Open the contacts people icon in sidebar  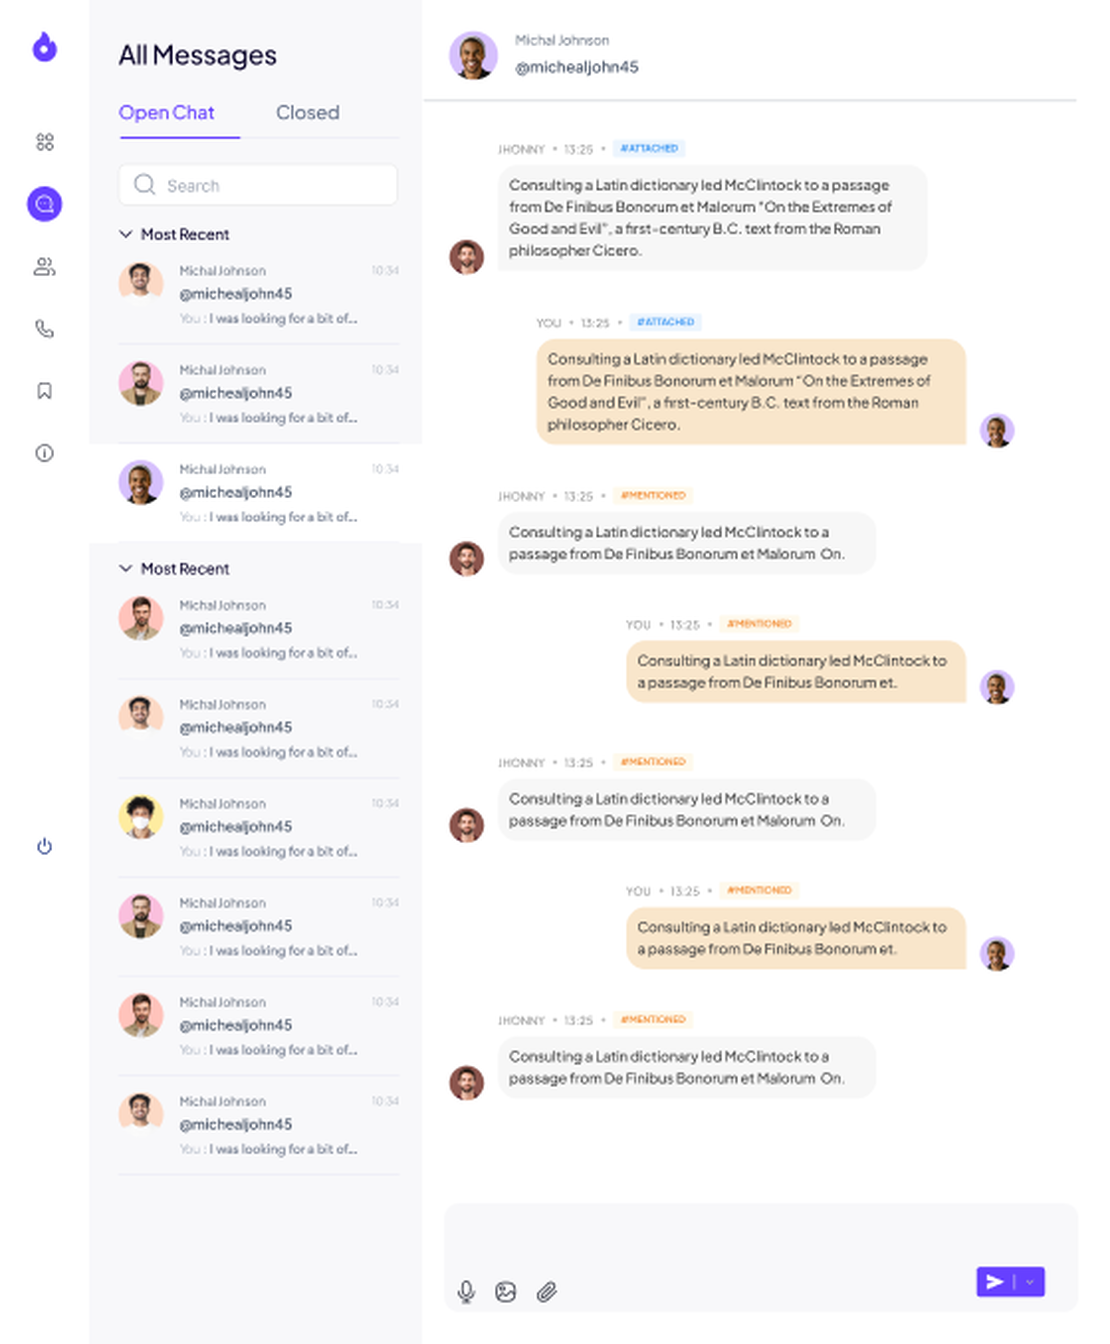(x=45, y=267)
